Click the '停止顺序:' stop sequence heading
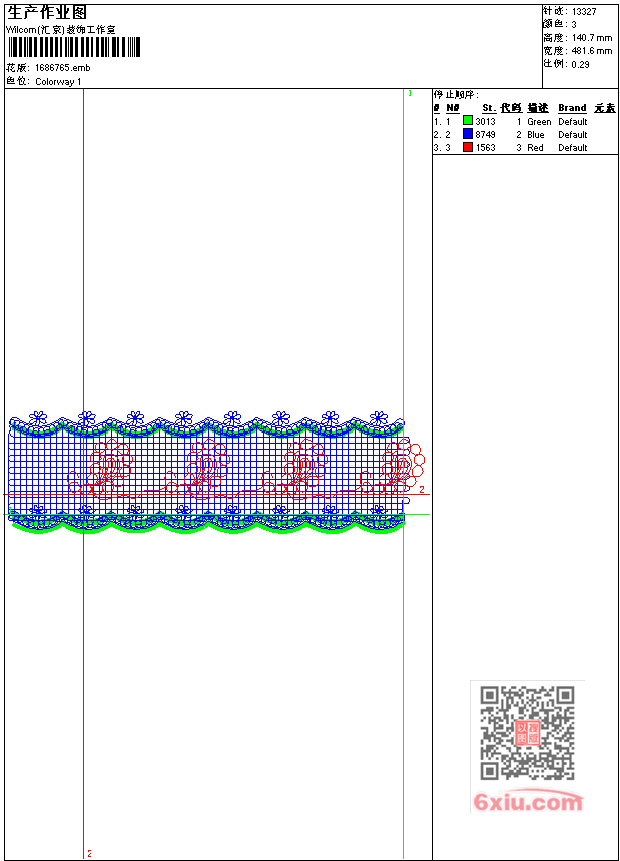620x861 pixels. point(456,94)
